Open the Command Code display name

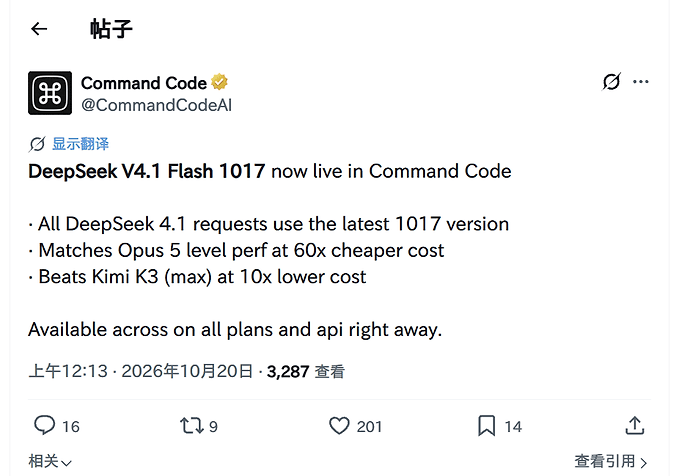144,83
